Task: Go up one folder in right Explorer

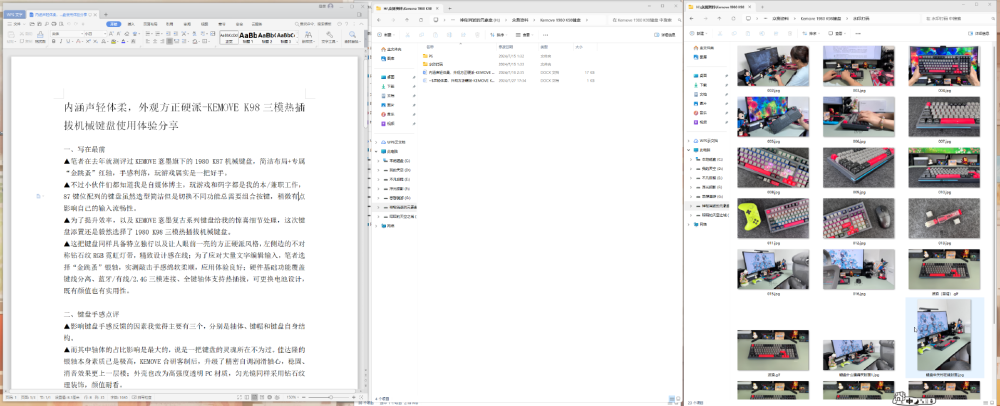Action: click(x=719, y=18)
